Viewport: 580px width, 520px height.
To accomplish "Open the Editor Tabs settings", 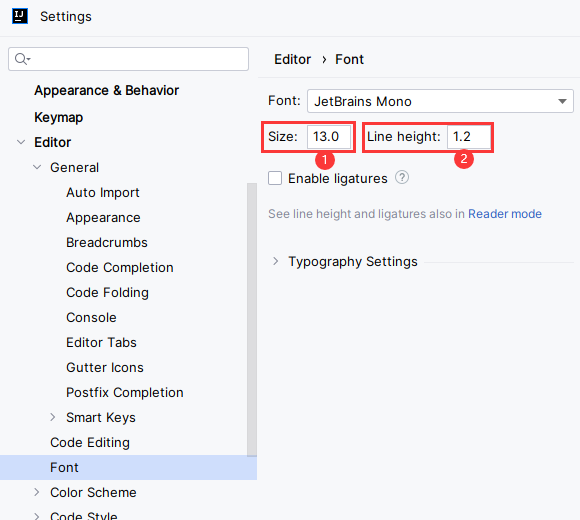I will (x=101, y=342).
